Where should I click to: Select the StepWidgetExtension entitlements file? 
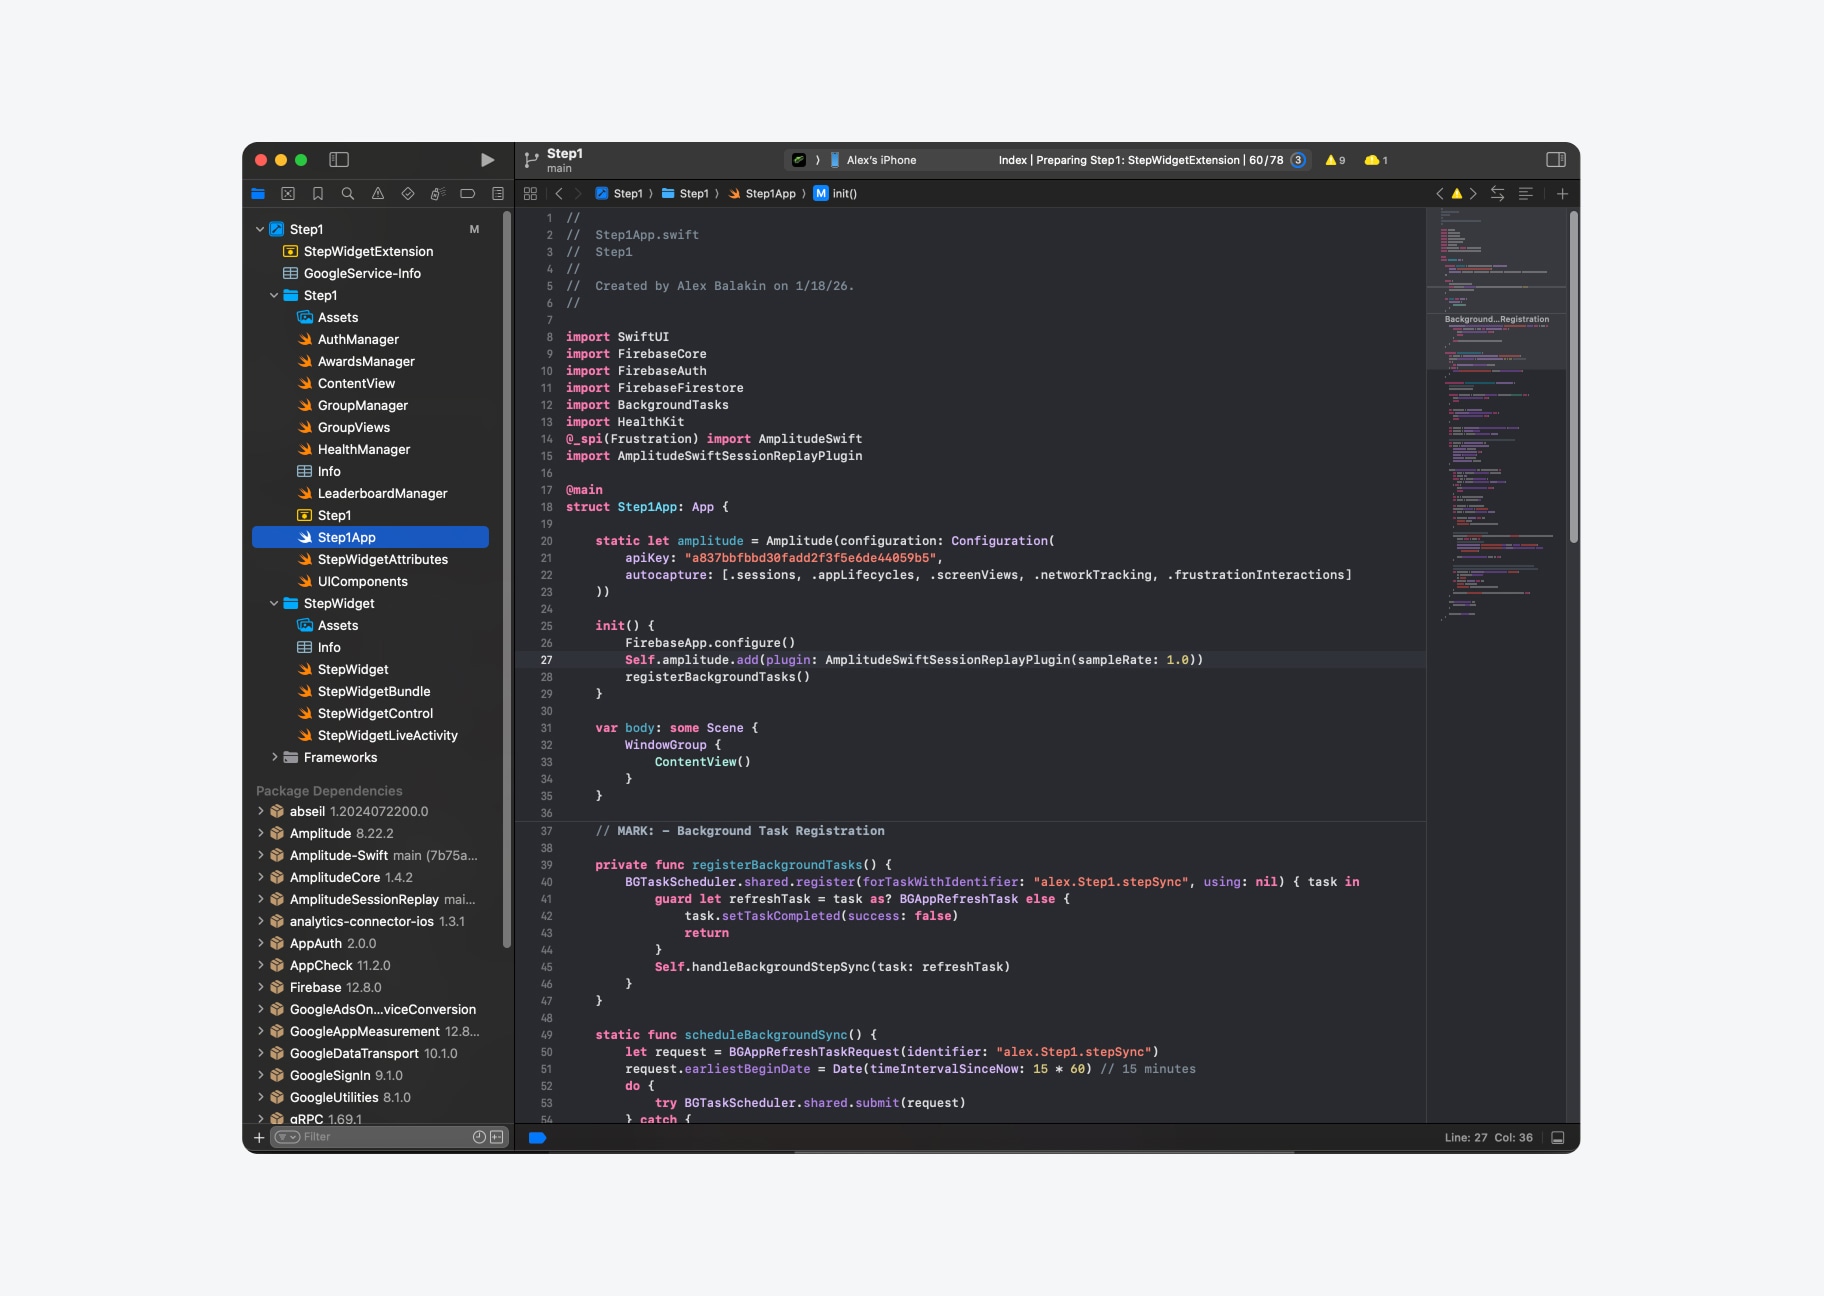pyautogui.click(x=368, y=252)
